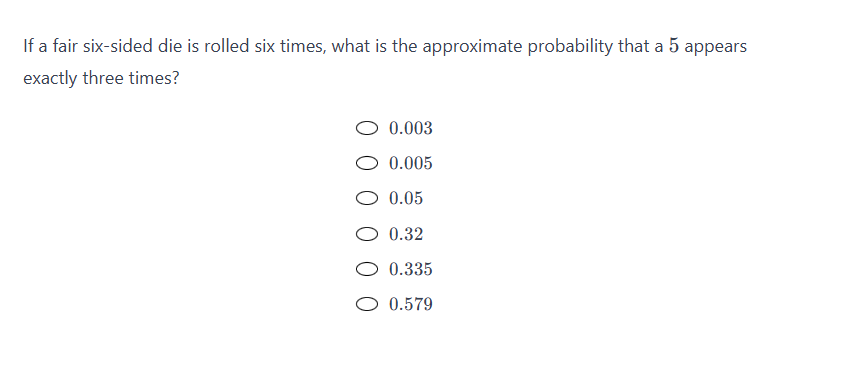Select the 0.003 radio button

(x=367, y=128)
